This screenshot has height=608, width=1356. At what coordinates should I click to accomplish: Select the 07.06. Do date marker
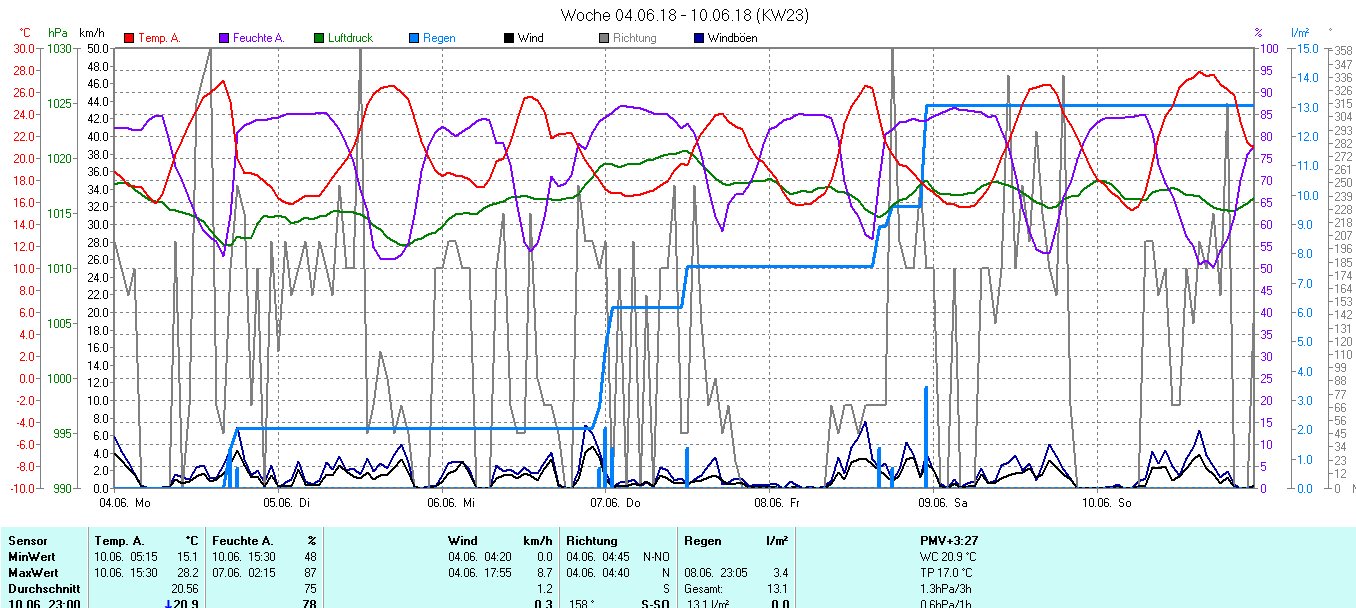pyautogui.click(x=615, y=503)
